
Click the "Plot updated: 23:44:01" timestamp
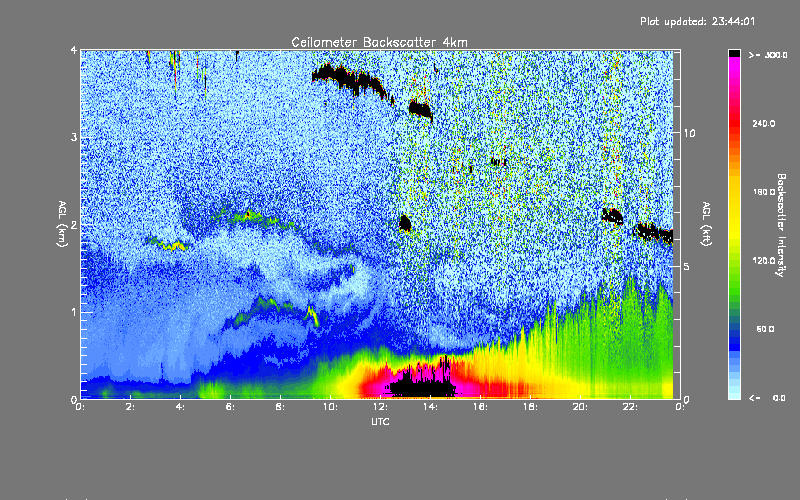tap(697, 21)
